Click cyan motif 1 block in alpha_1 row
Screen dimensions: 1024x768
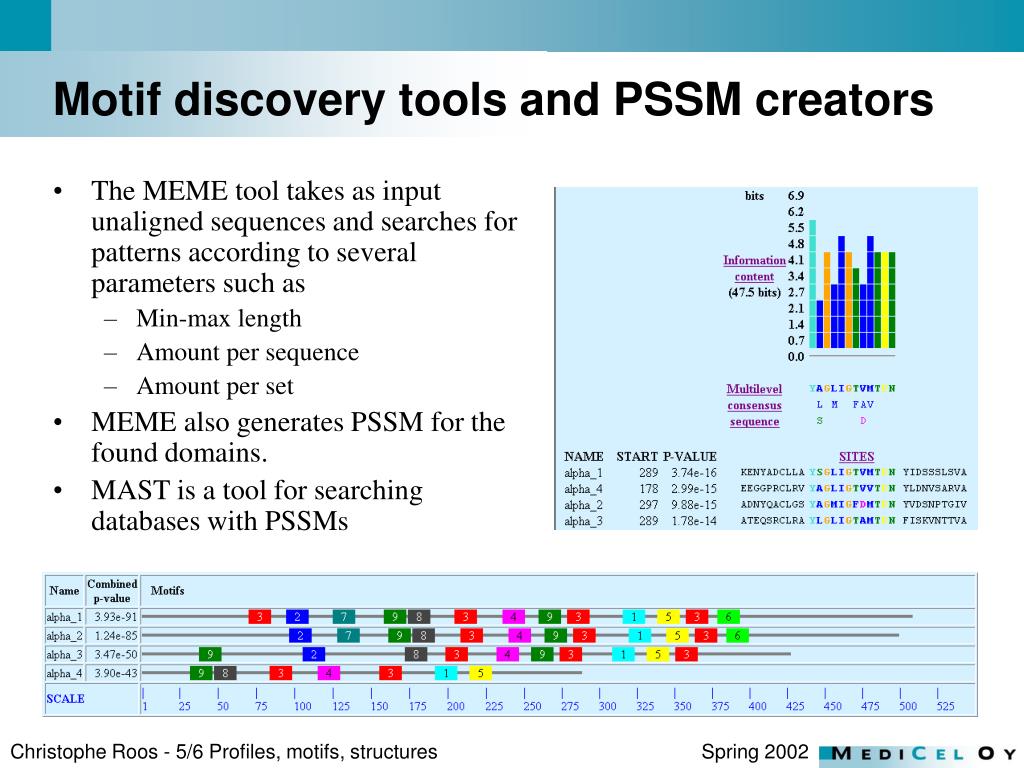click(633, 616)
